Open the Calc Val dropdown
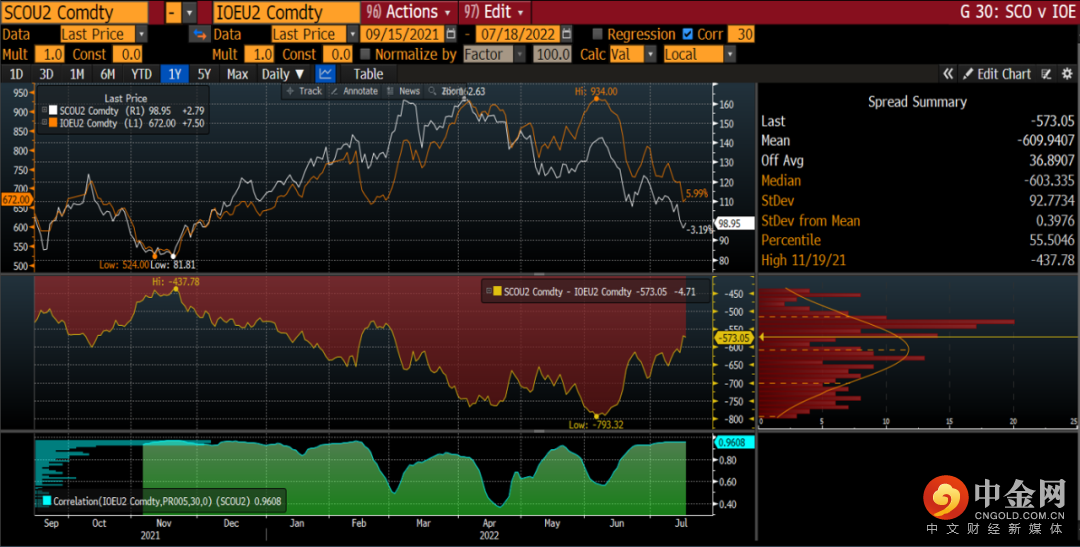1080x547 pixels. [632, 54]
